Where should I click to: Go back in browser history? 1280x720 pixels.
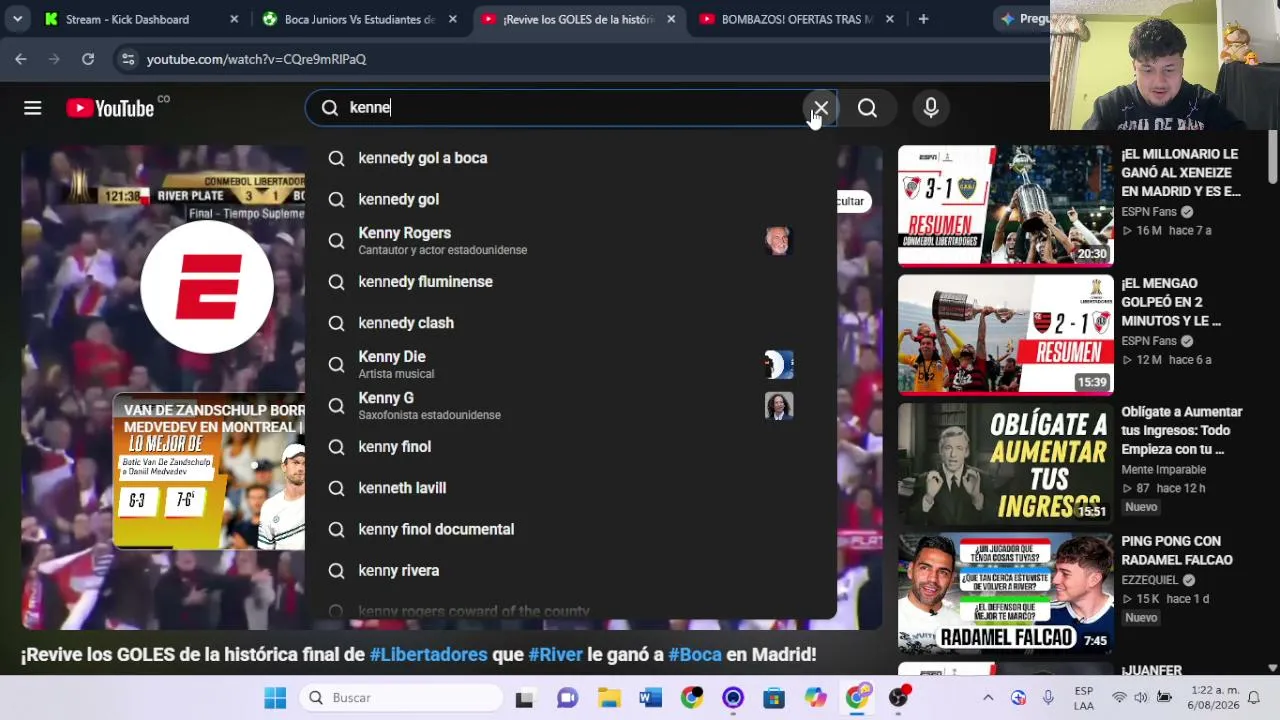pyautogui.click(x=21, y=59)
